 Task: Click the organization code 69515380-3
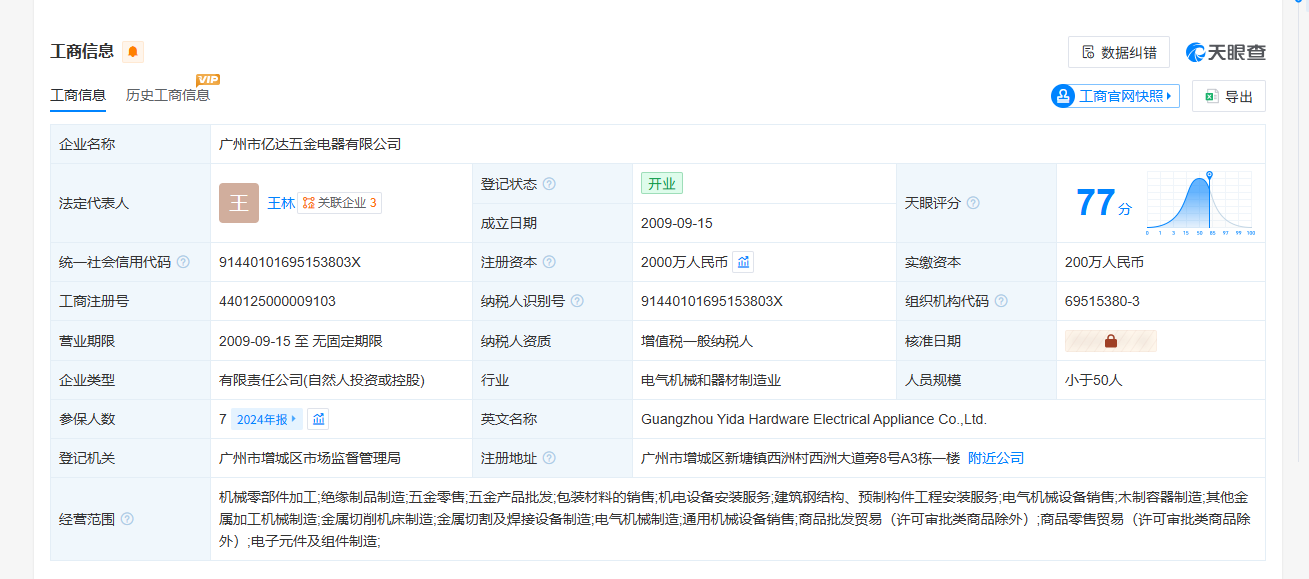1102,301
